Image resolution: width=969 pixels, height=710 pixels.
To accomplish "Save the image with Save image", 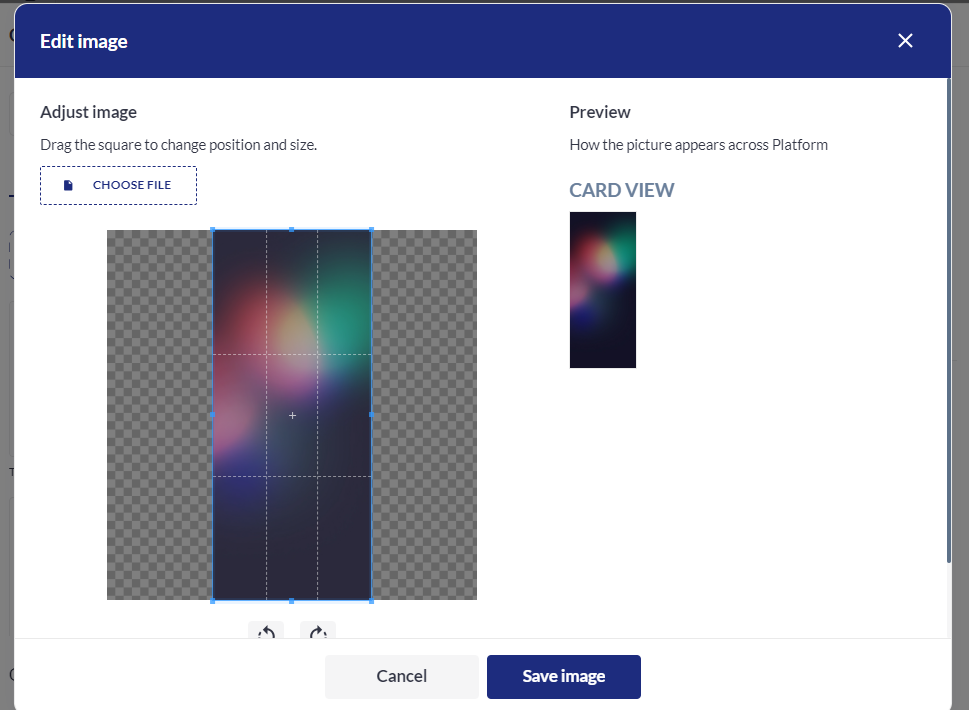I will 563,677.
